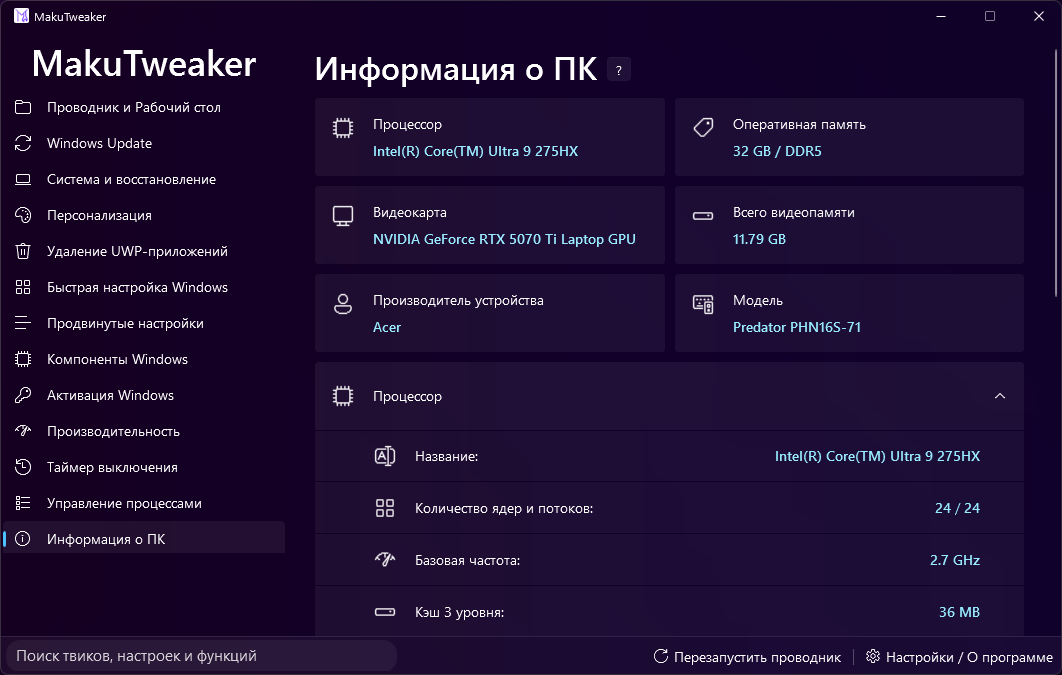1062x675 pixels.
Task: Click the chip icon for Компоненты Windows
Action: 23,359
